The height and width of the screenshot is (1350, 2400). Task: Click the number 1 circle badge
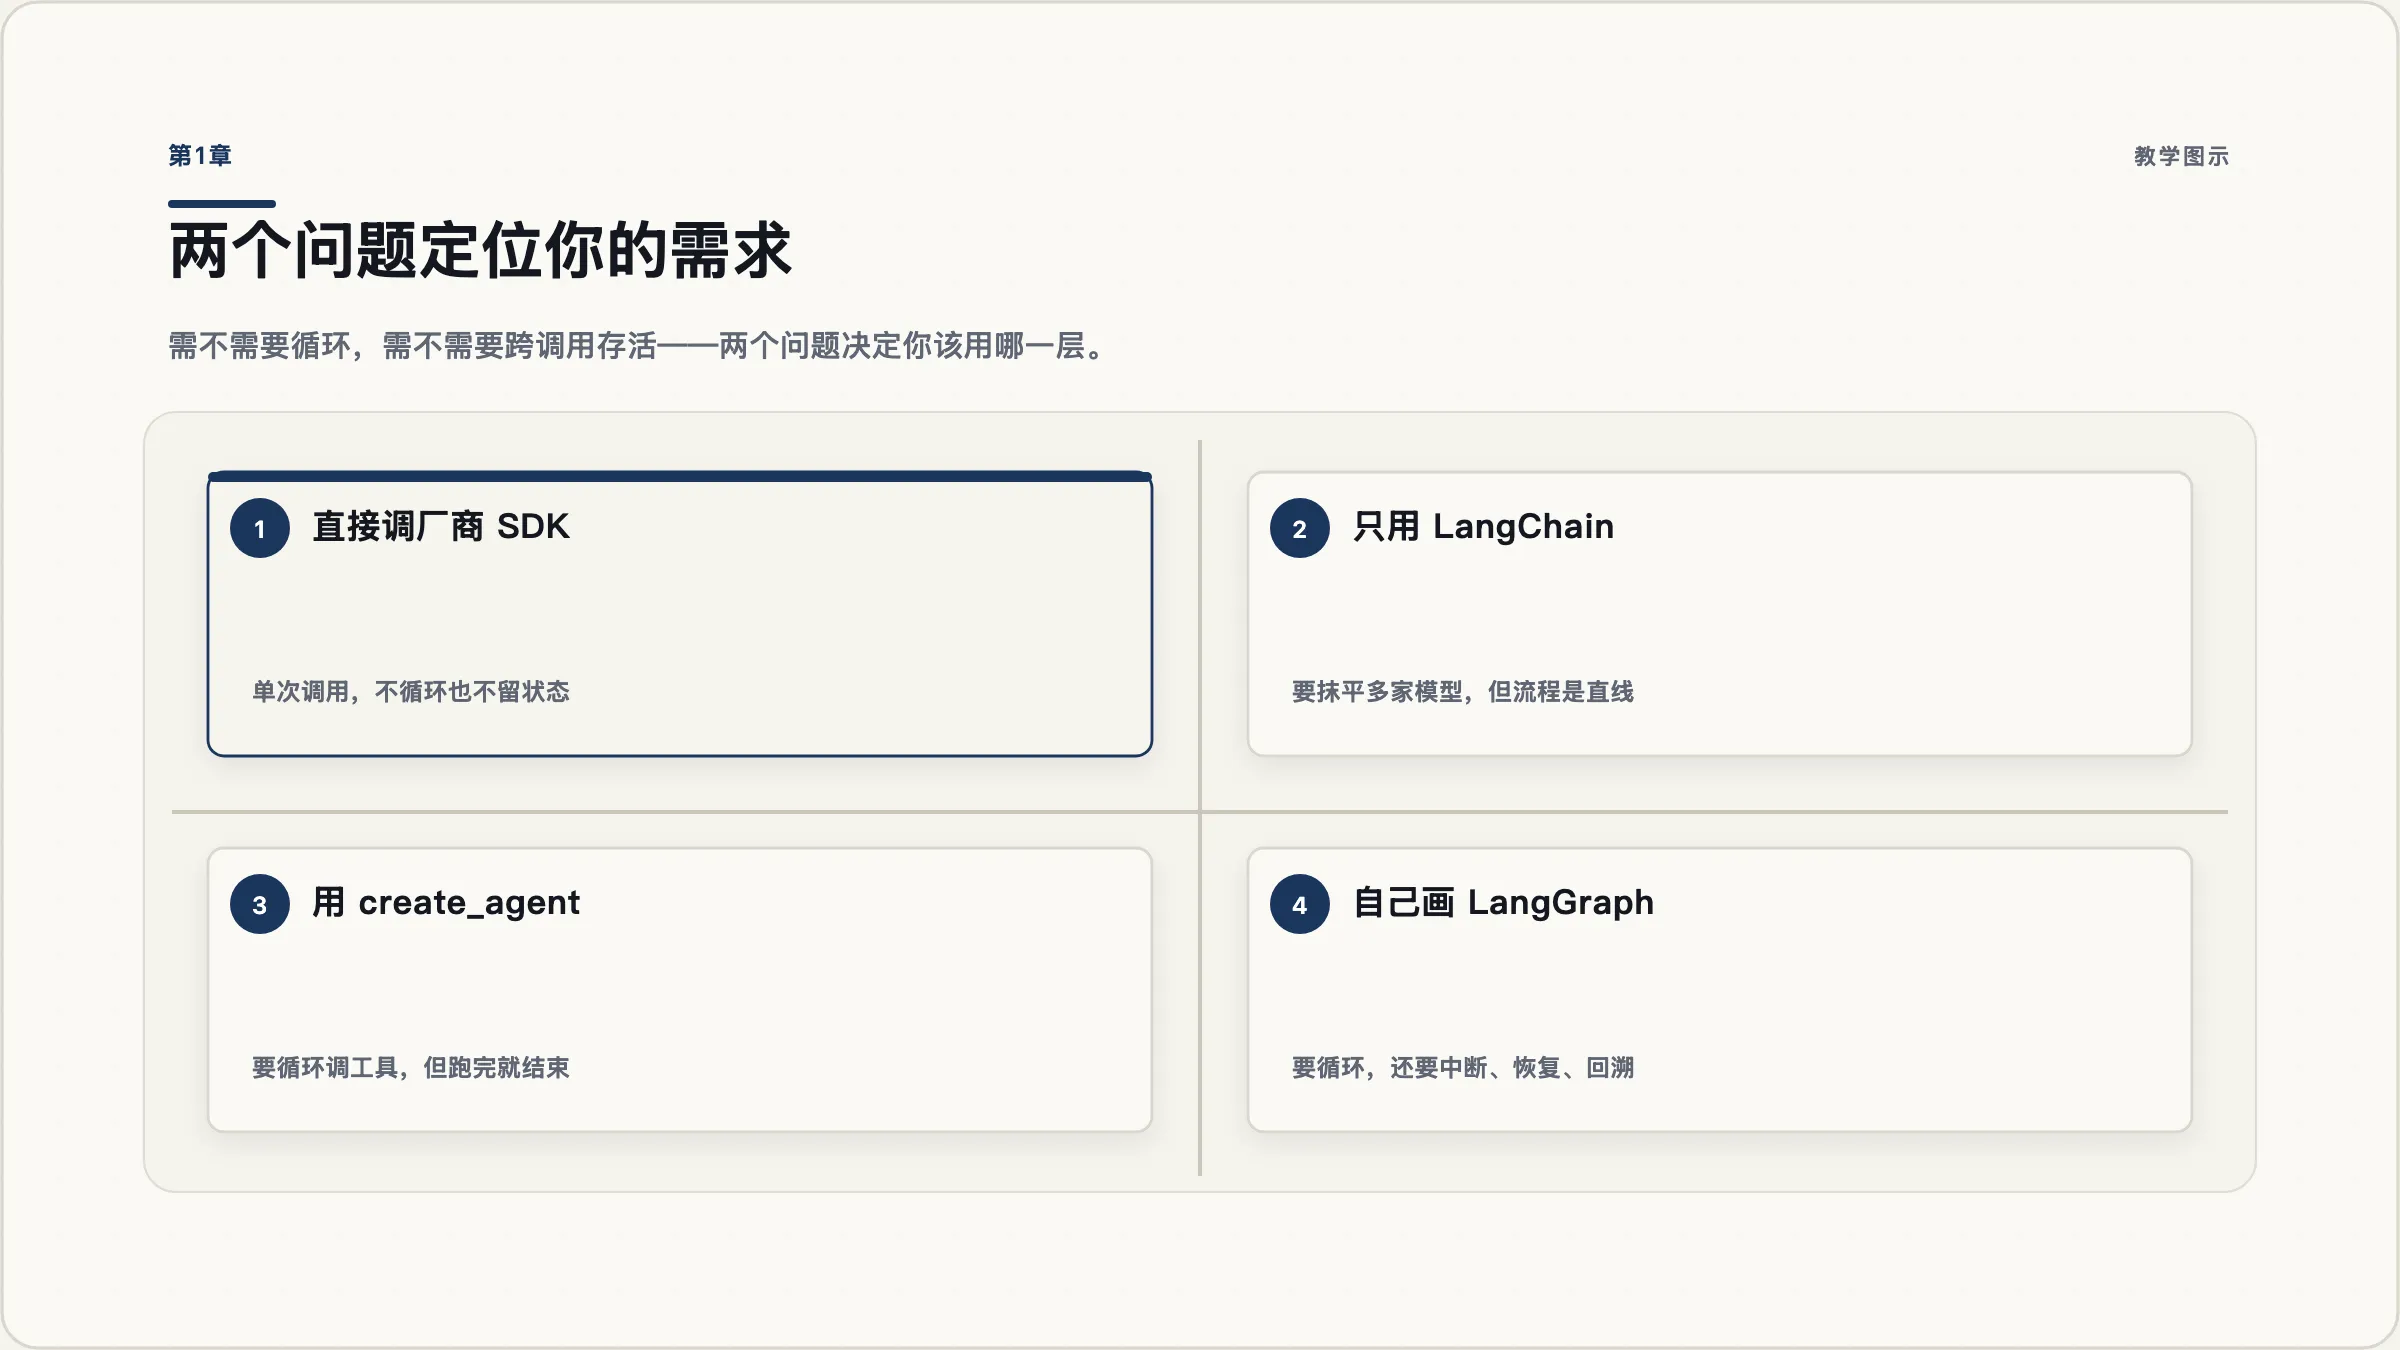tap(260, 528)
